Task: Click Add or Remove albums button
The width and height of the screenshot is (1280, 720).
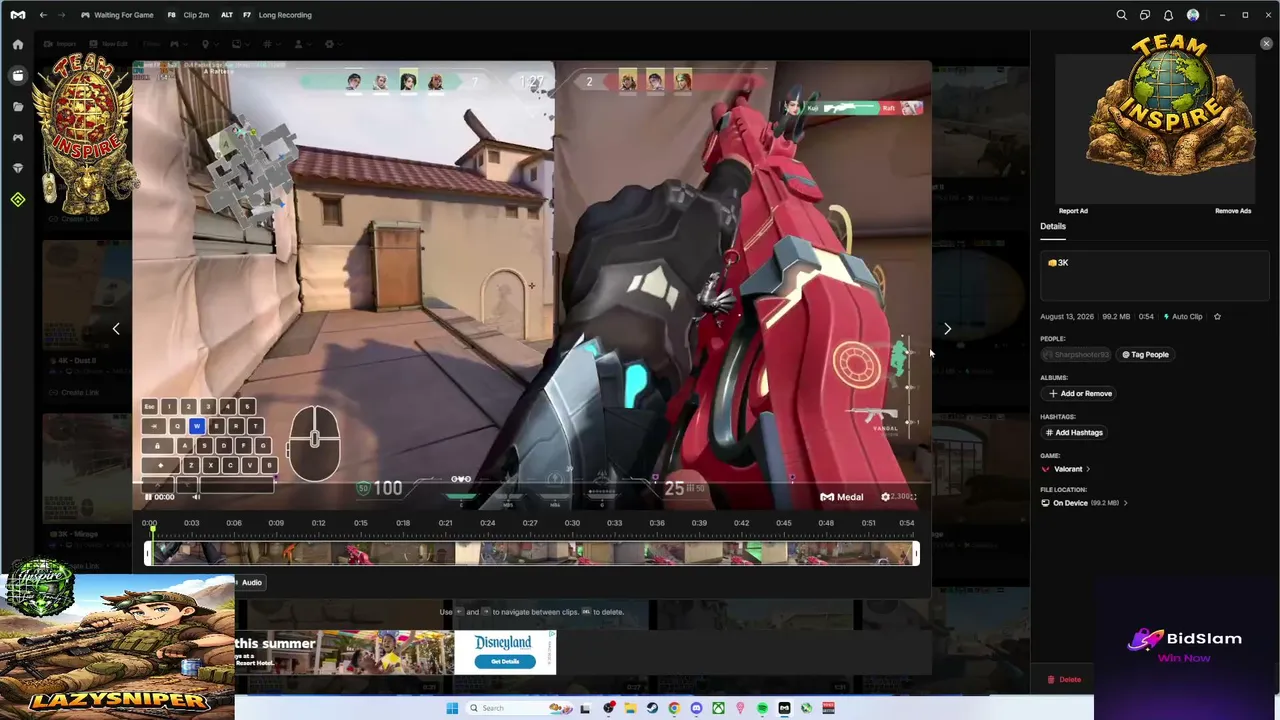Action: click(1080, 393)
